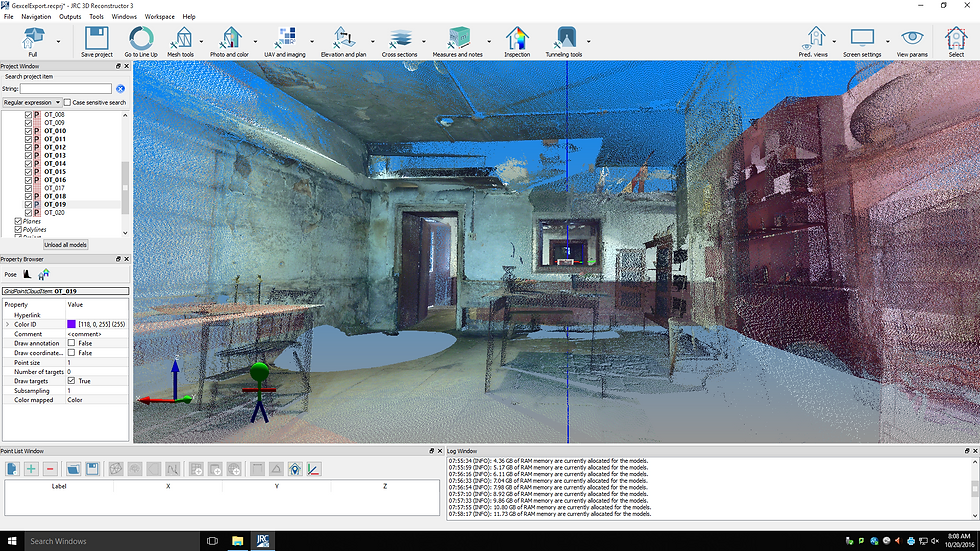
Task: Open the Tunneling tools dropdown arrow
Action: pos(589,42)
